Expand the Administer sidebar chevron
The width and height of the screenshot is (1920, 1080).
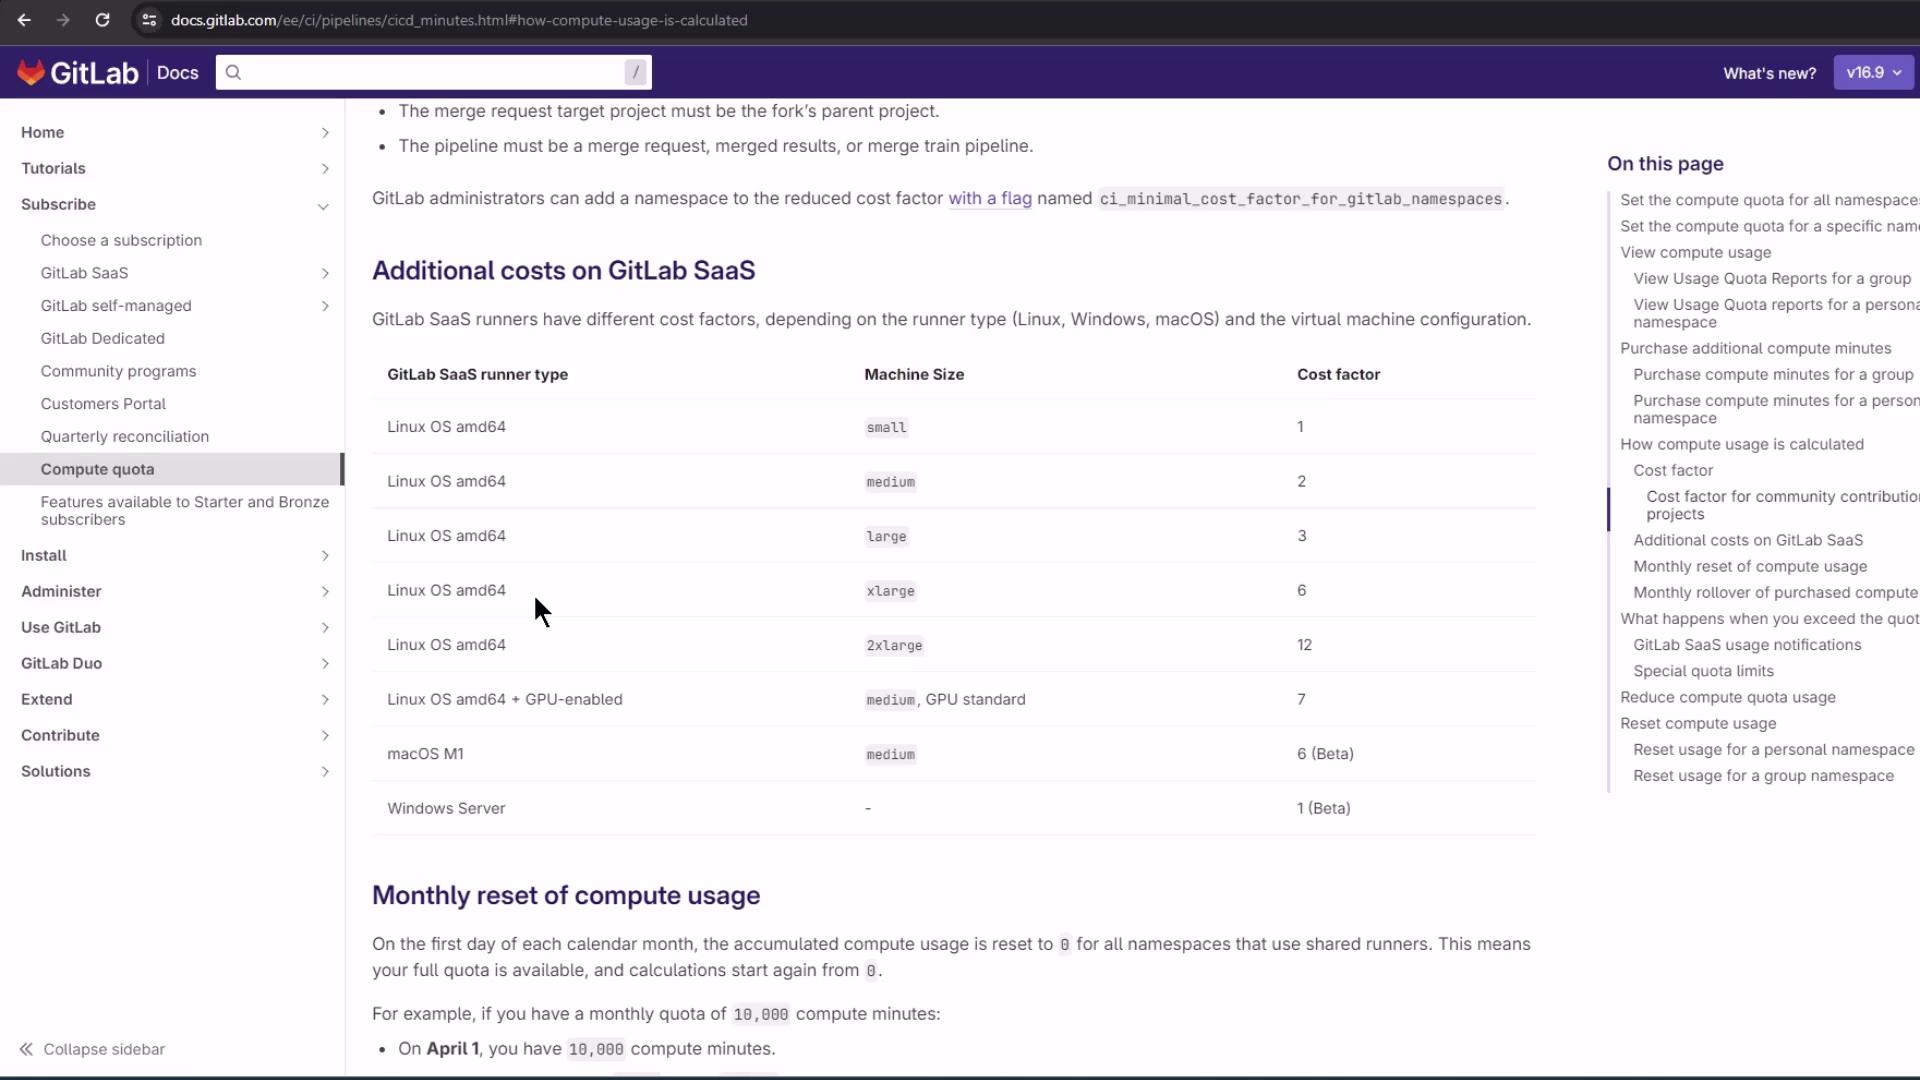click(325, 592)
